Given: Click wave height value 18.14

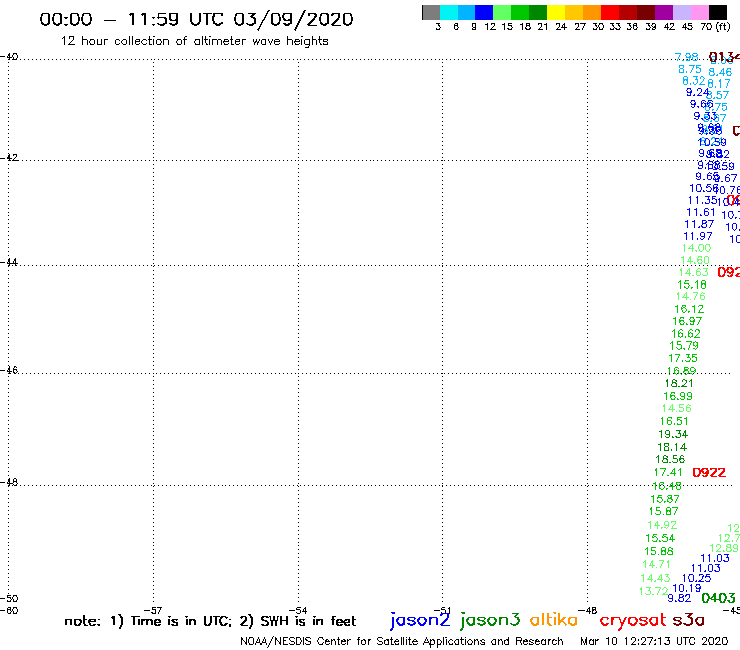Looking at the screenshot, I should click(672, 447).
